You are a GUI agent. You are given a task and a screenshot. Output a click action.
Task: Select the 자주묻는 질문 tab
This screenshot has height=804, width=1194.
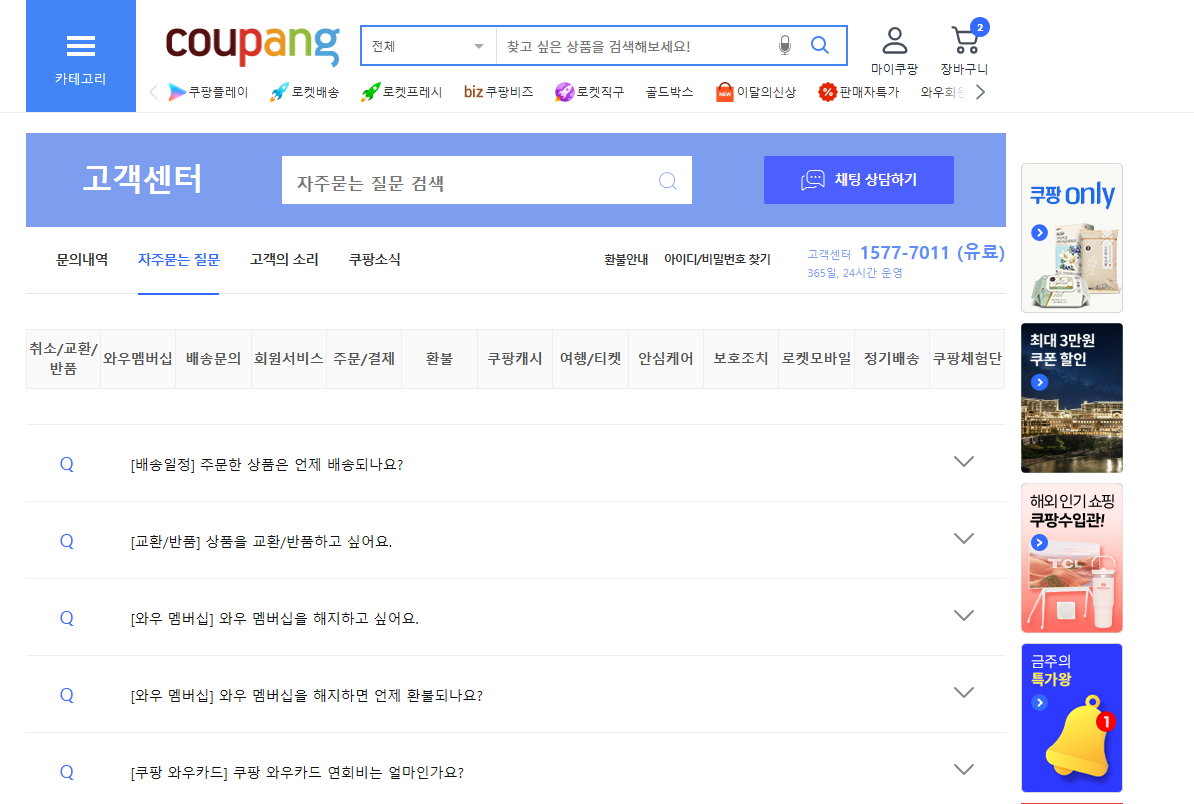(x=178, y=260)
